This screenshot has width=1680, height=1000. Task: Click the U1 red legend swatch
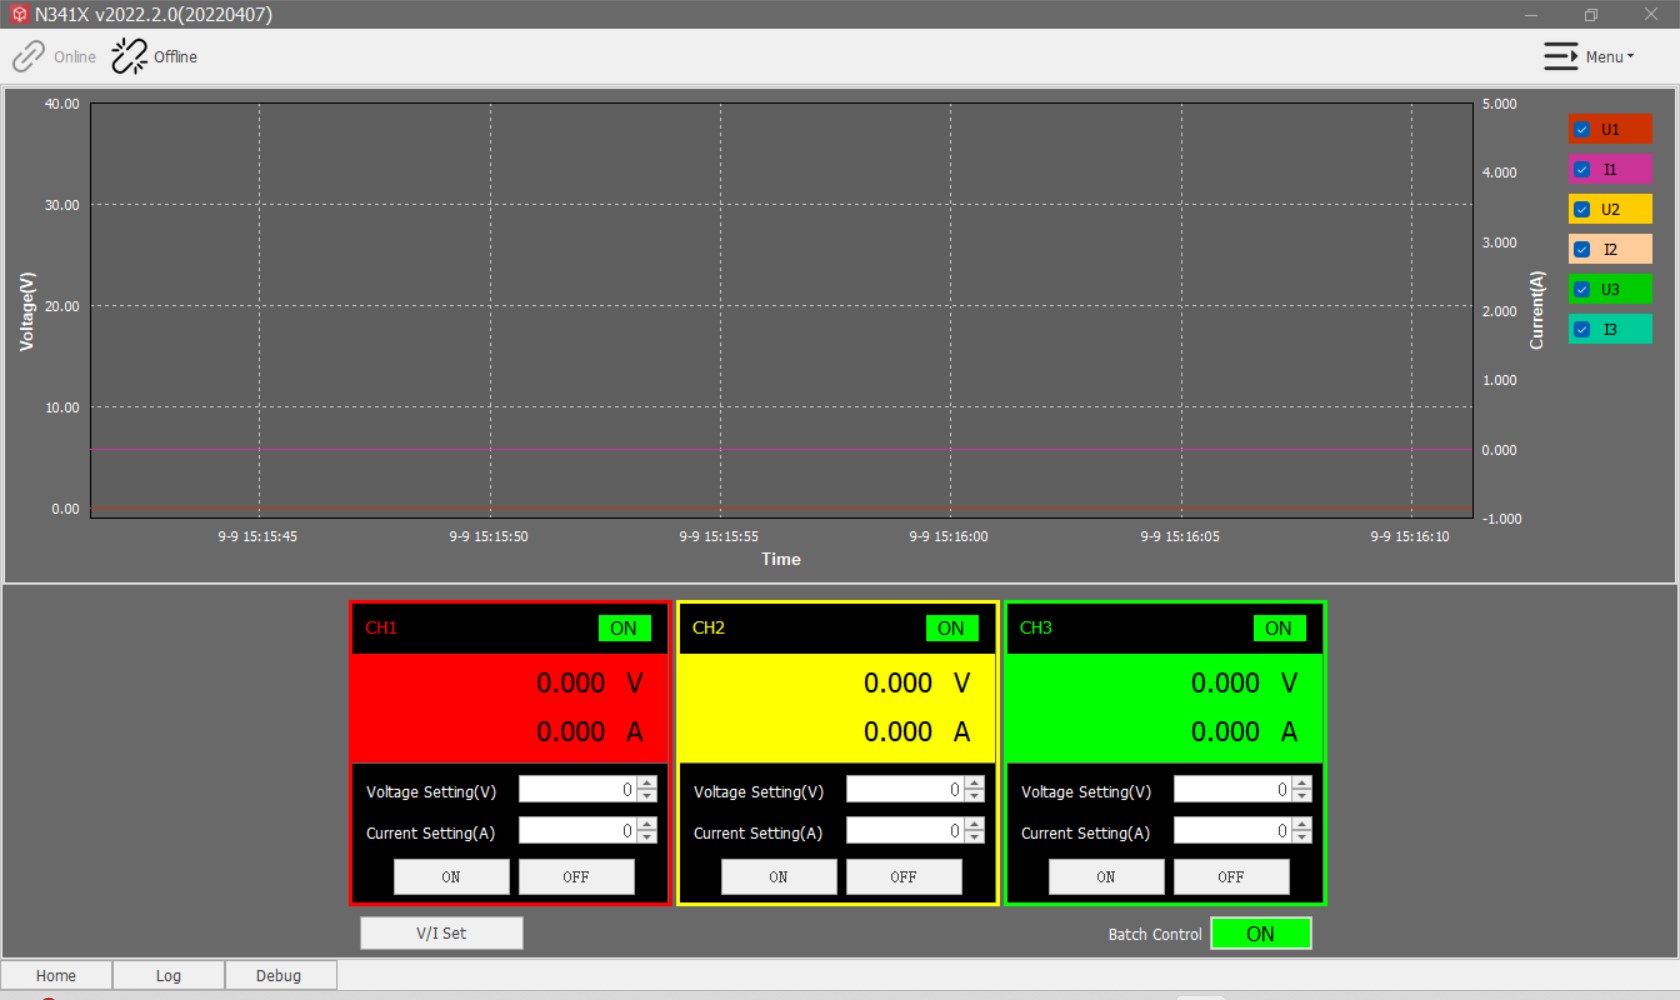(x=1610, y=129)
